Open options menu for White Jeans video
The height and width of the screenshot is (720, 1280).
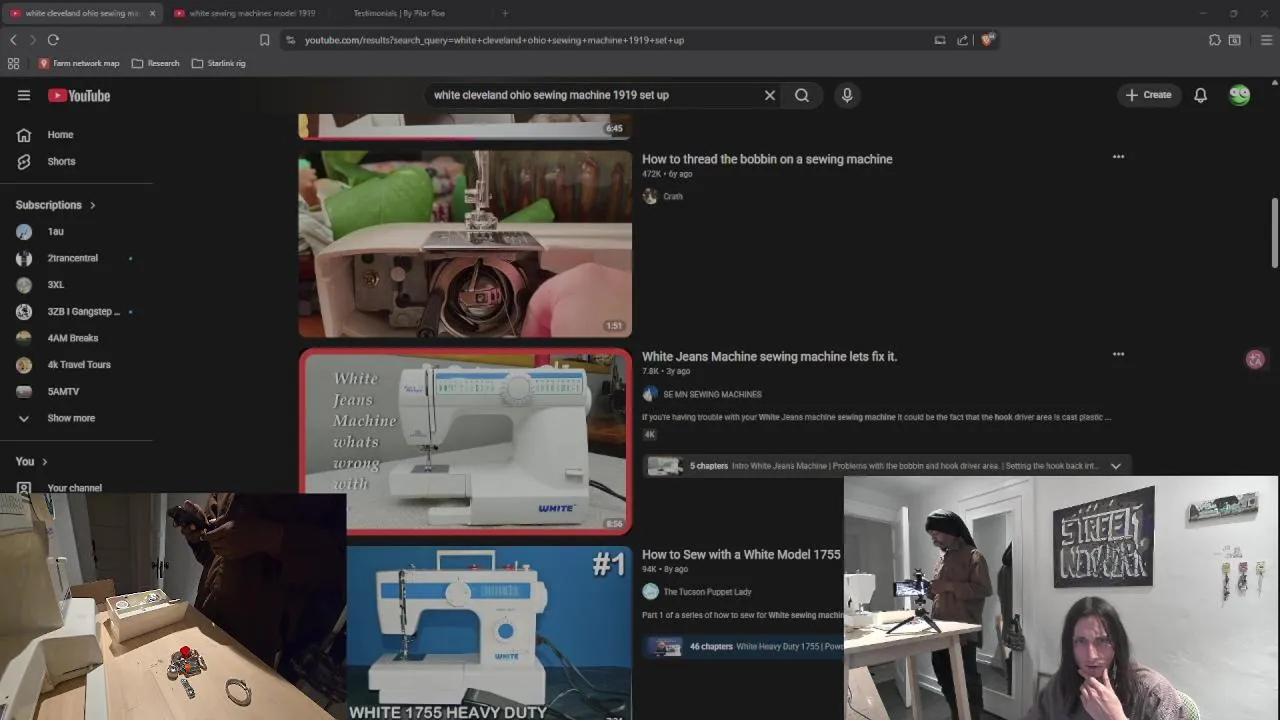pyautogui.click(x=1118, y=354)
